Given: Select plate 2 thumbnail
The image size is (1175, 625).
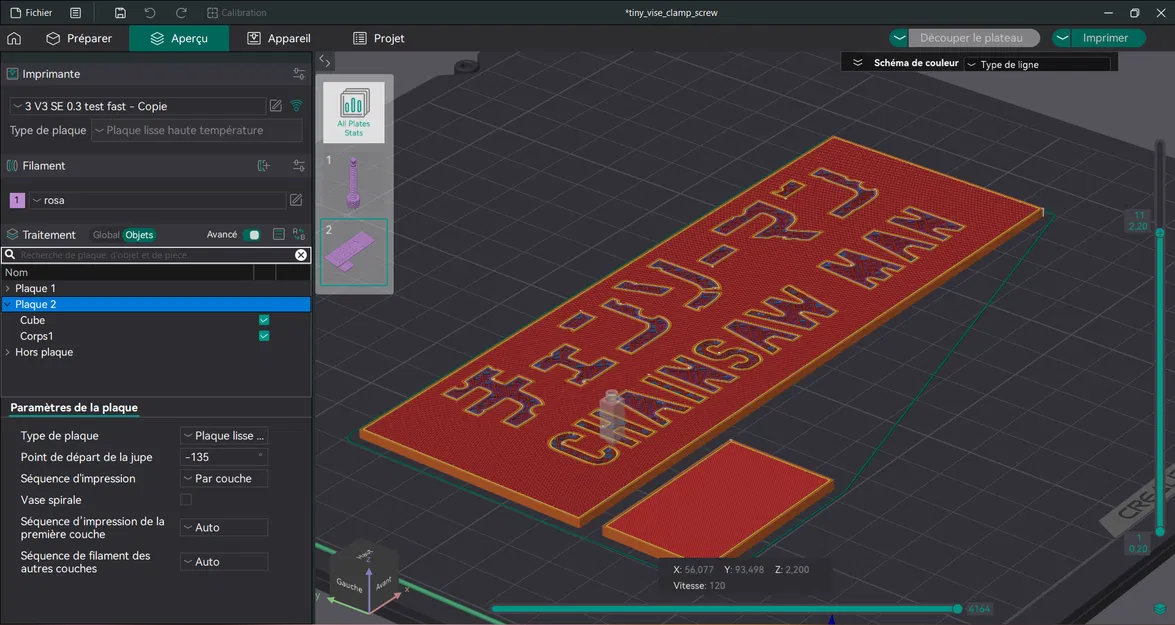Looking at the screenshot, I should pos(354,252).
